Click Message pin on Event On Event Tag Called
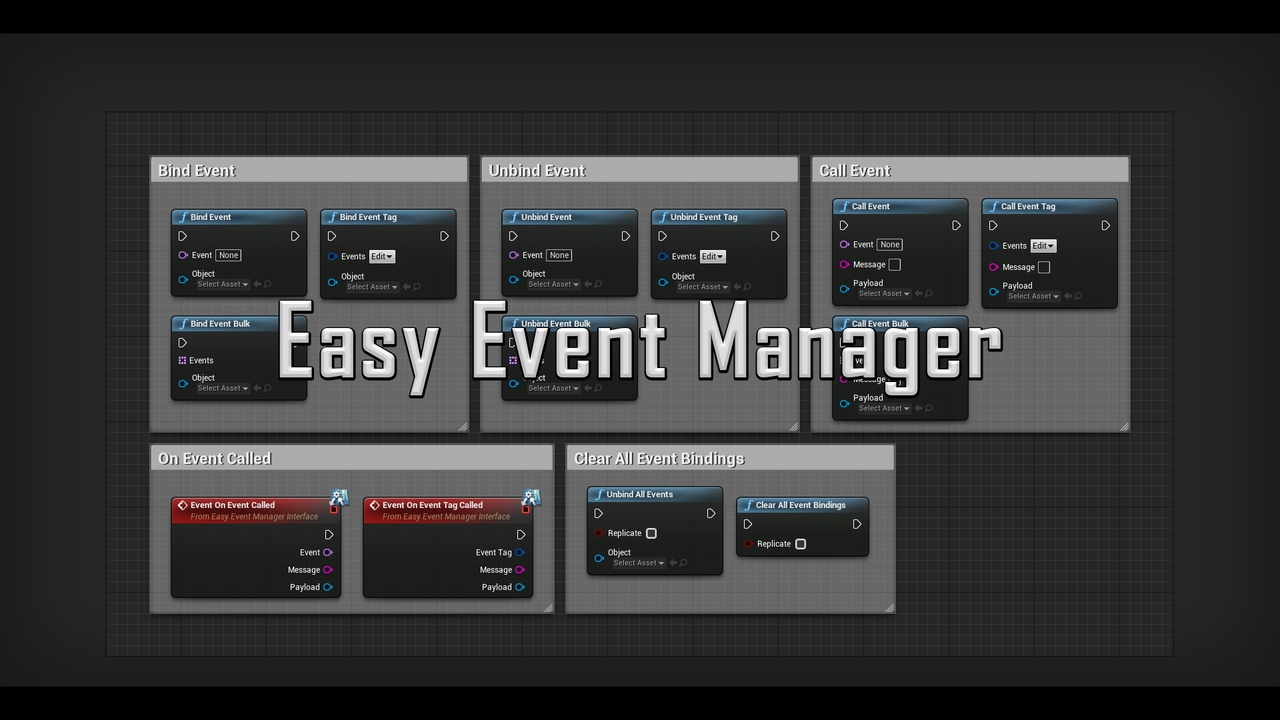1280x720 pixels. [520, 570]
